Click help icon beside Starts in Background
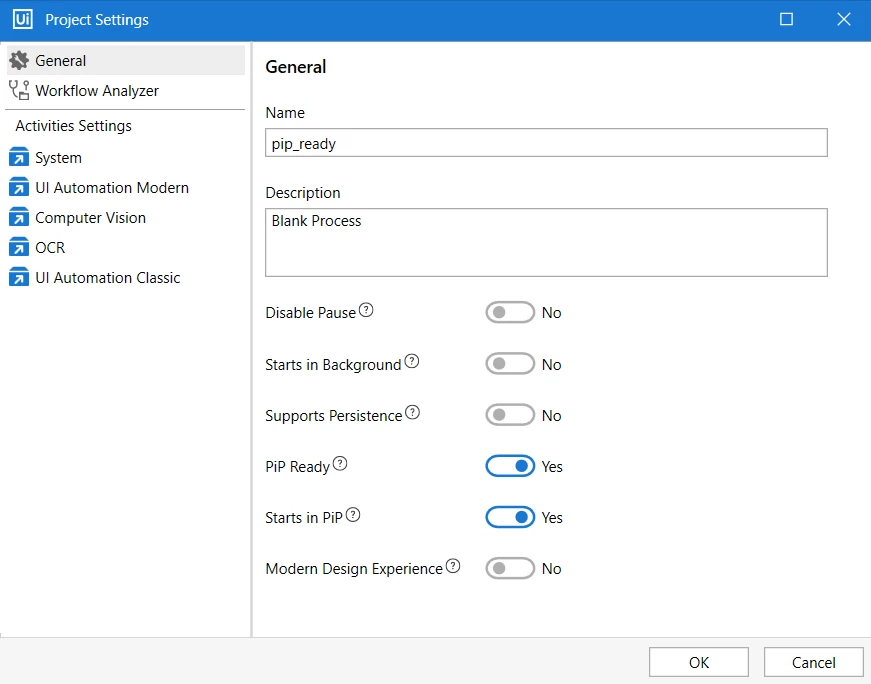This screenshot has width=871, height=684. coord(412,361)
